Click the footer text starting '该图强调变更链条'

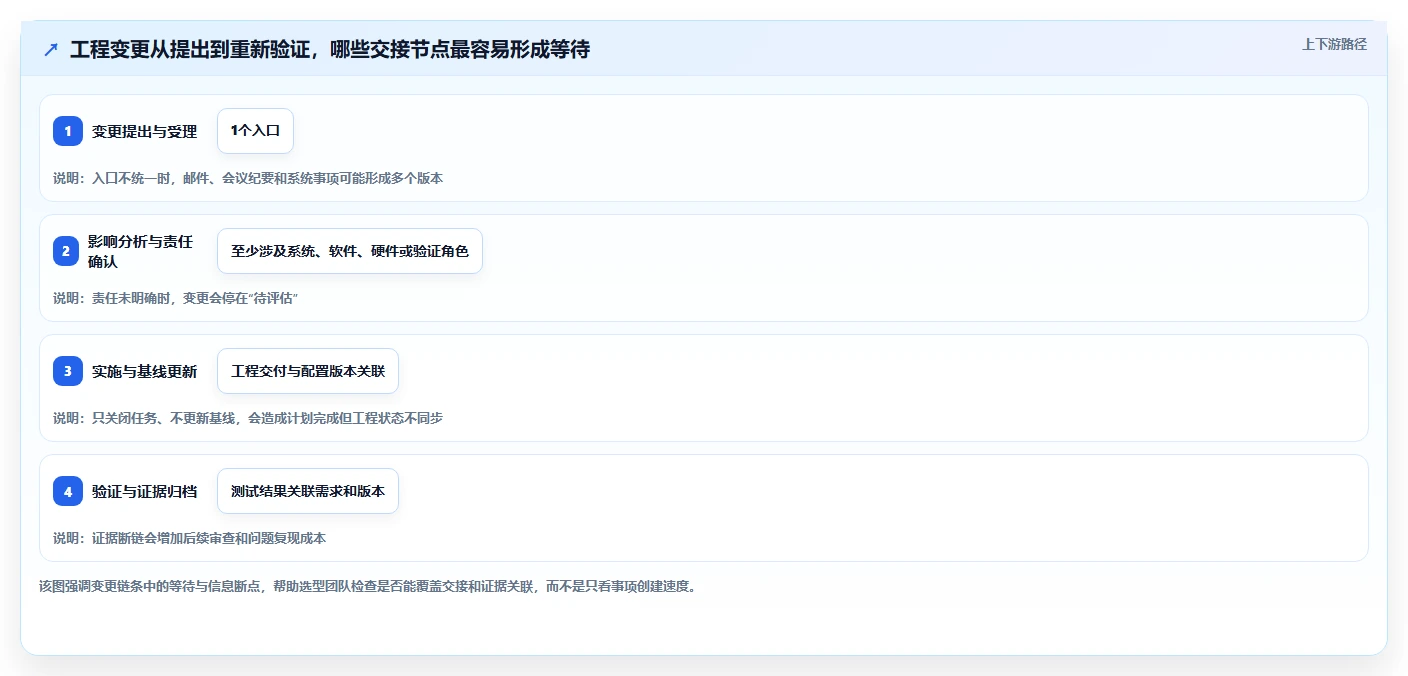tap(367, 586)
